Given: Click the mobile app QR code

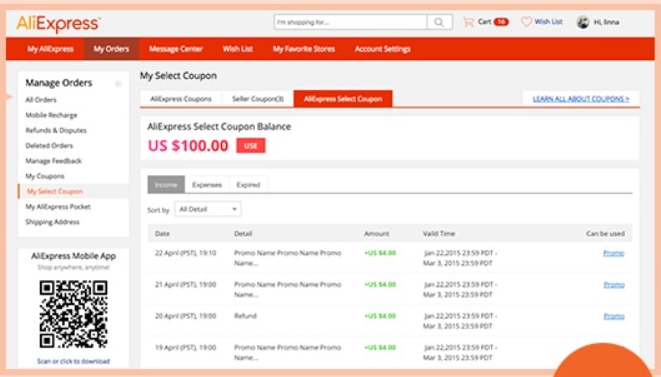Looking at the screenshot, I should coord(73,314).
